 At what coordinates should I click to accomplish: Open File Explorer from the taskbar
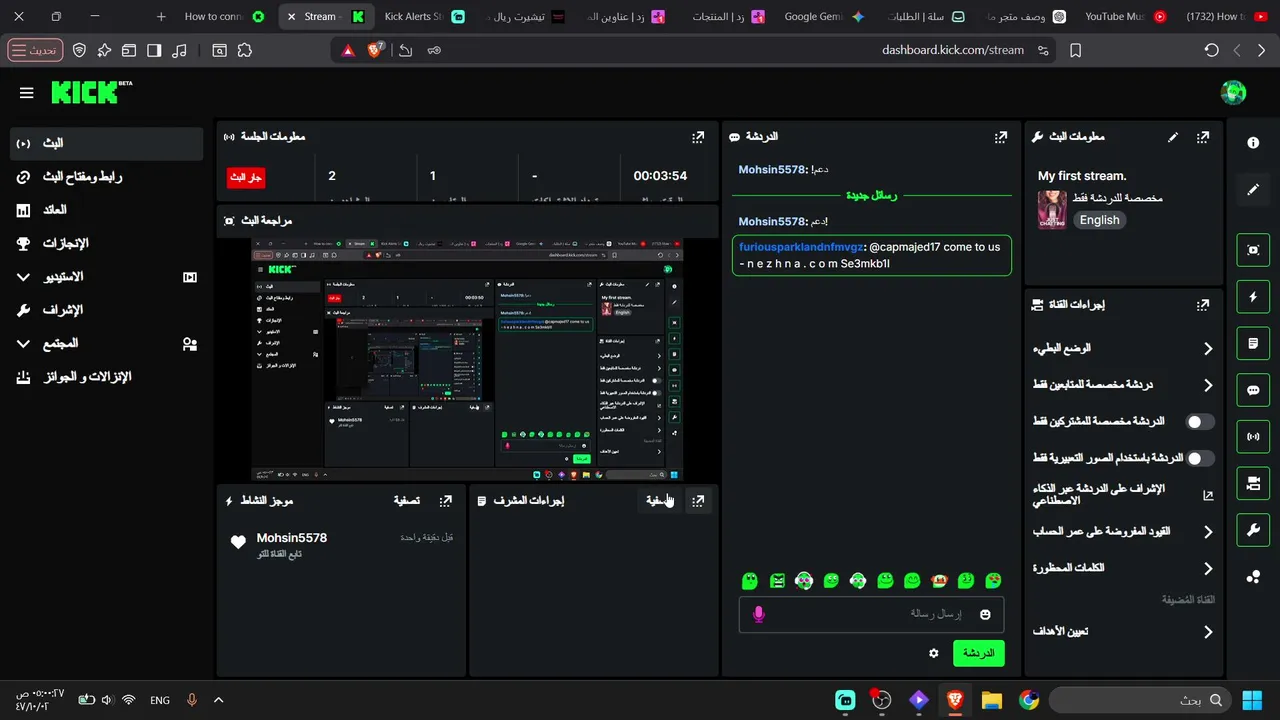991,700
